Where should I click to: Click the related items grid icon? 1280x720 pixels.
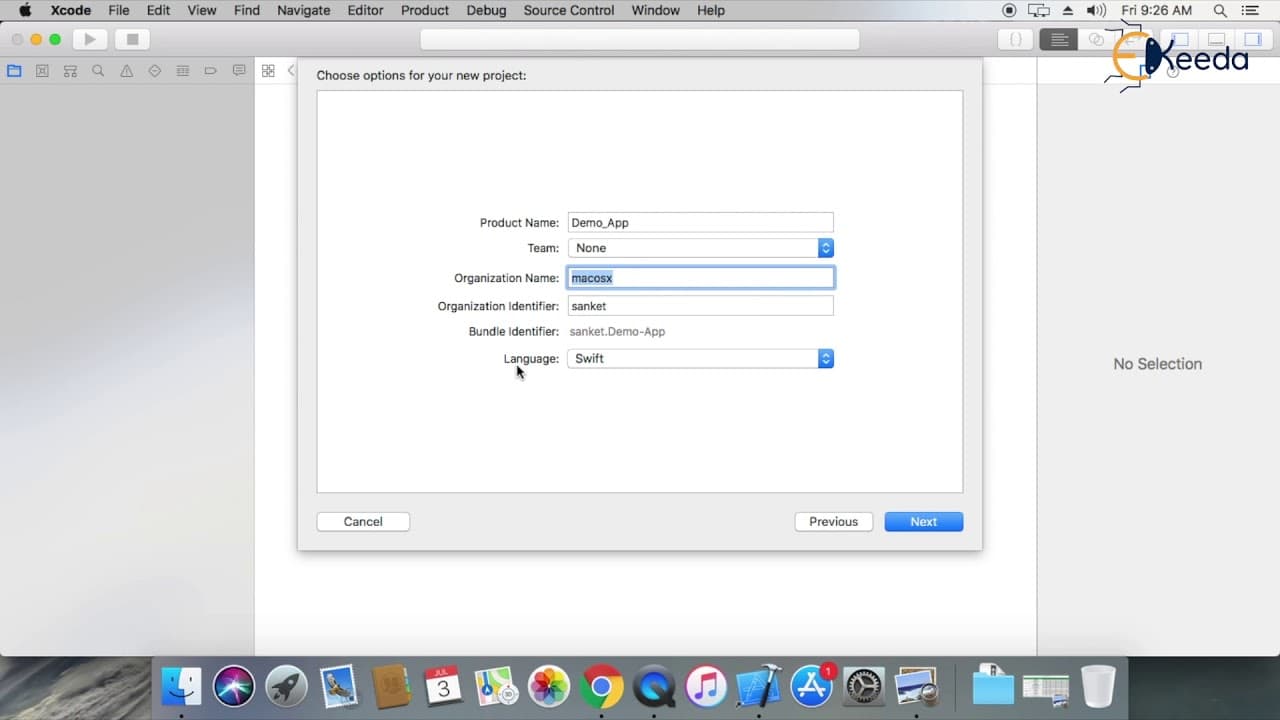[x=268, y=71]
